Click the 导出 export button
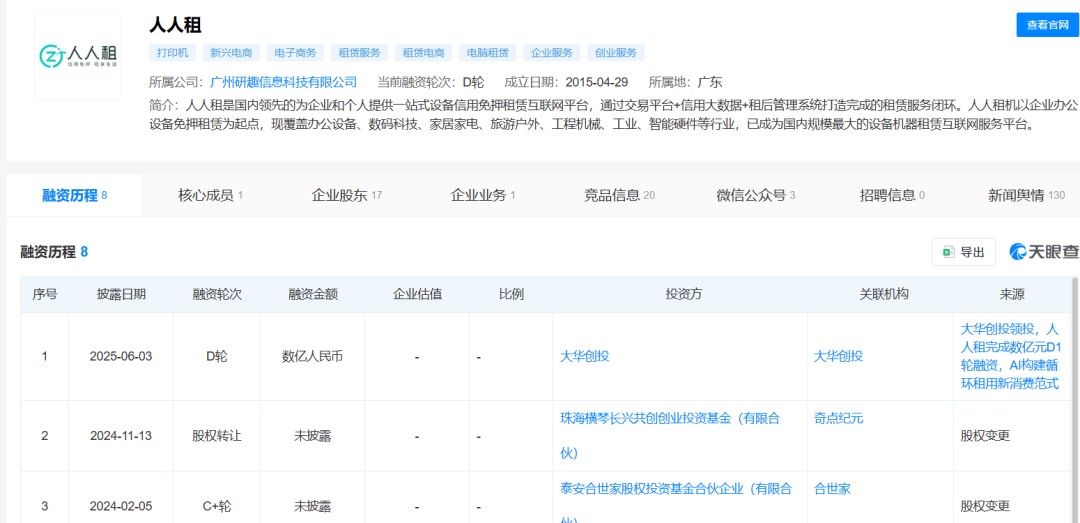This screenshot has height=523, width=1080. pos(963,252)
